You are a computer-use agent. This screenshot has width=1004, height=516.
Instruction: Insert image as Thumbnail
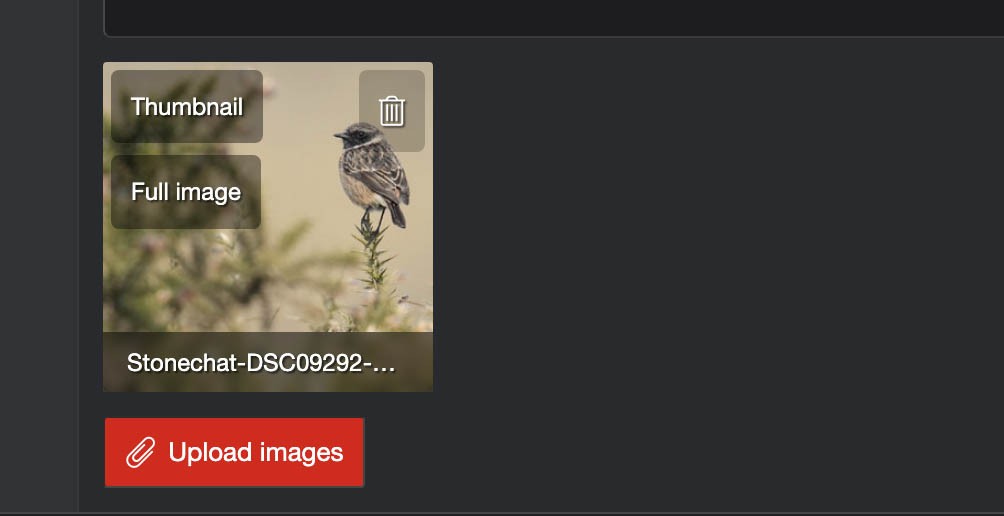187,106
